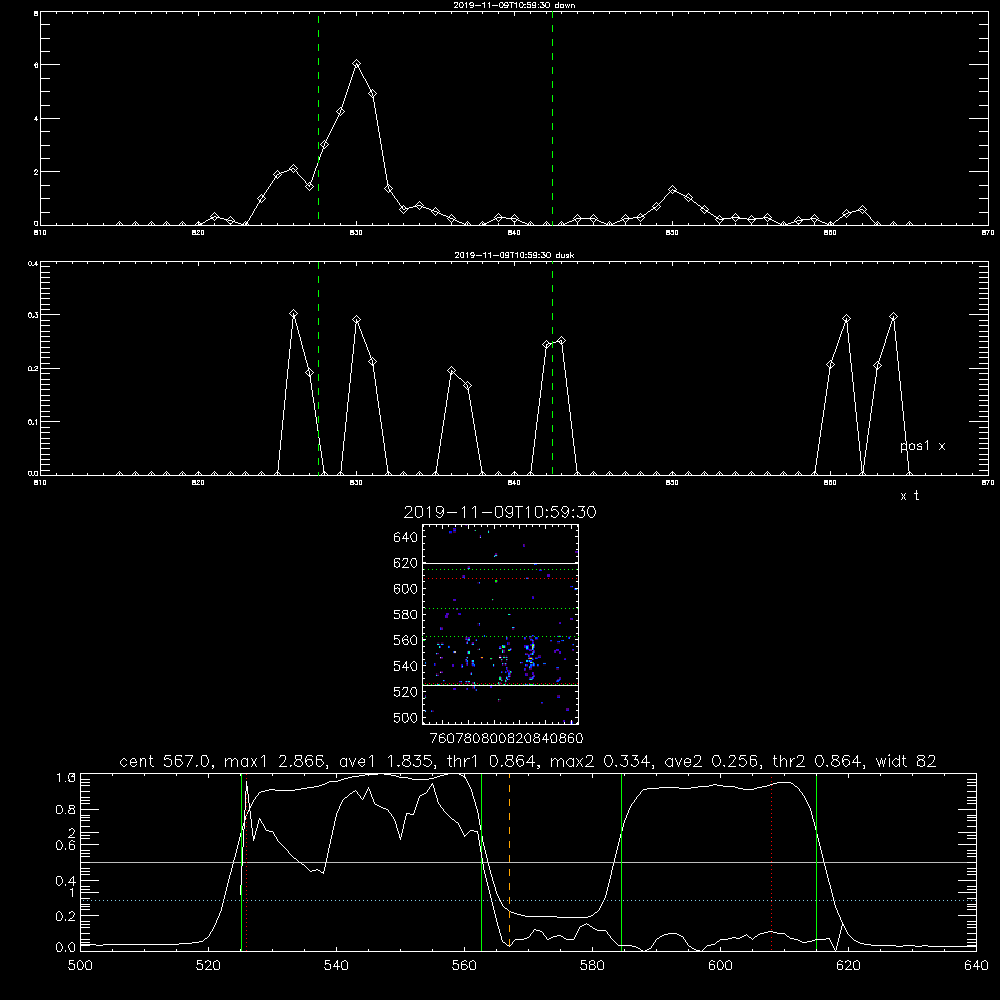Click the solid horizontal threshold line in bottom plot
This screenshot has width=1000, height=1000.
click(x=528, y=862)
